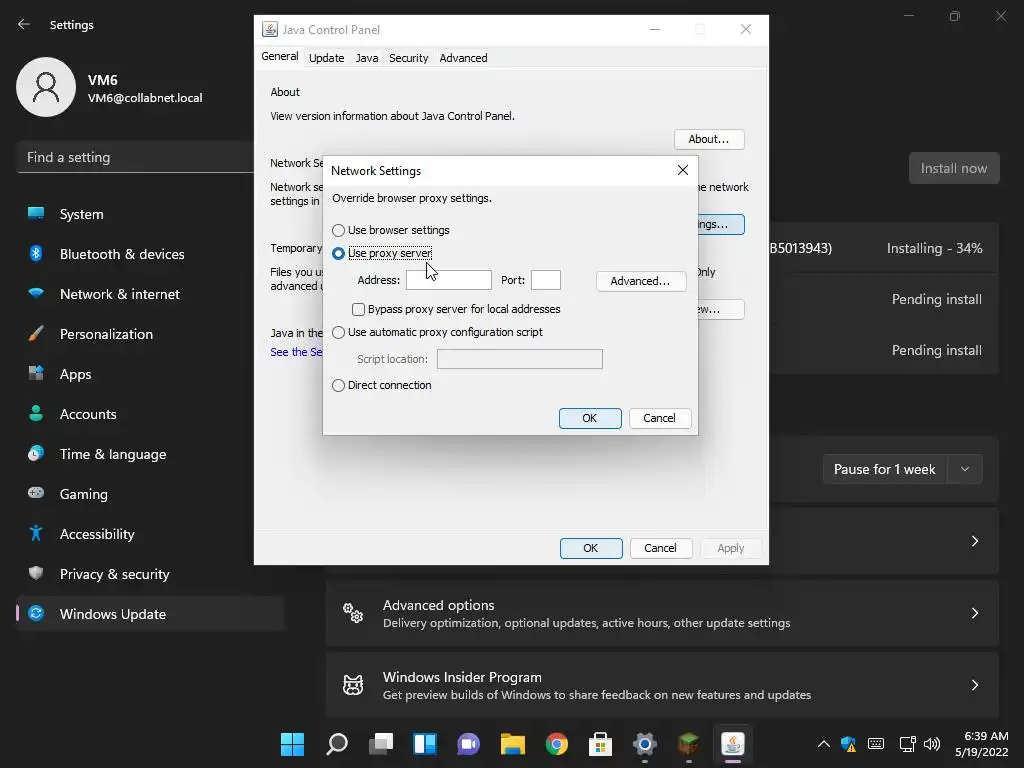The width and height of the screenshot is (1024, 768).
Task: Click Pause for 1 week button
Action: [x=885, y=470]
